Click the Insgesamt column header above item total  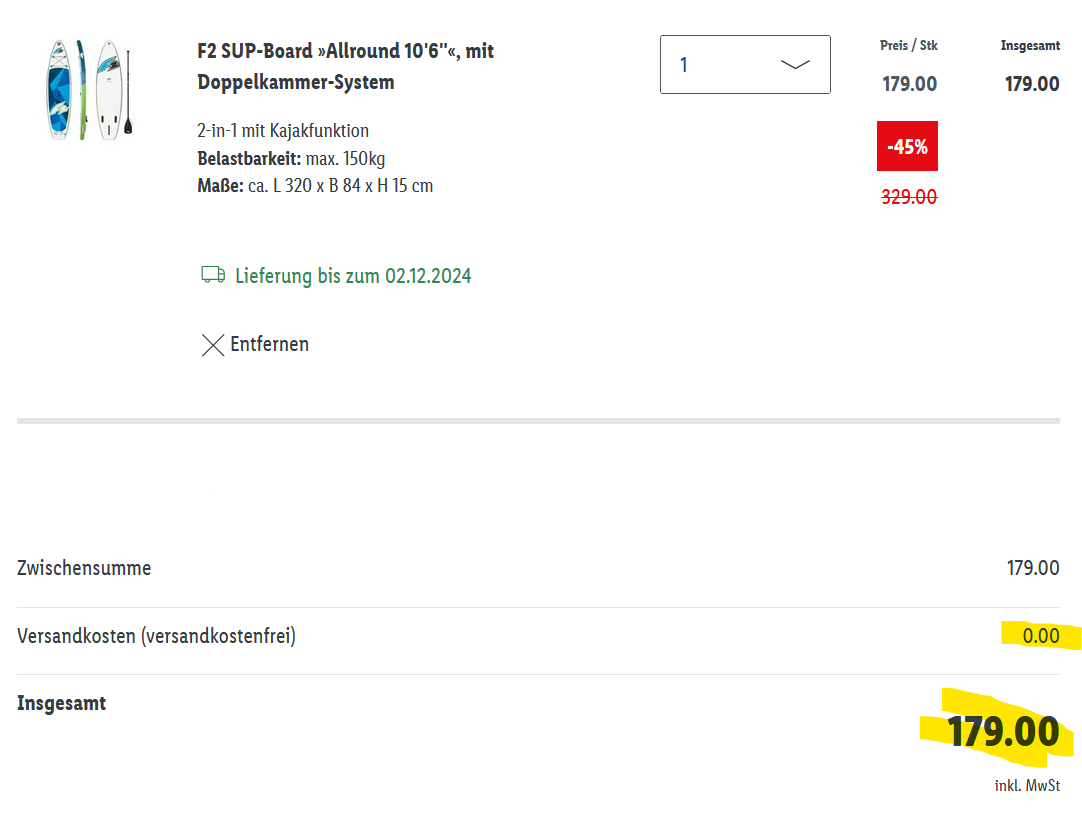tap(1029, 45)
